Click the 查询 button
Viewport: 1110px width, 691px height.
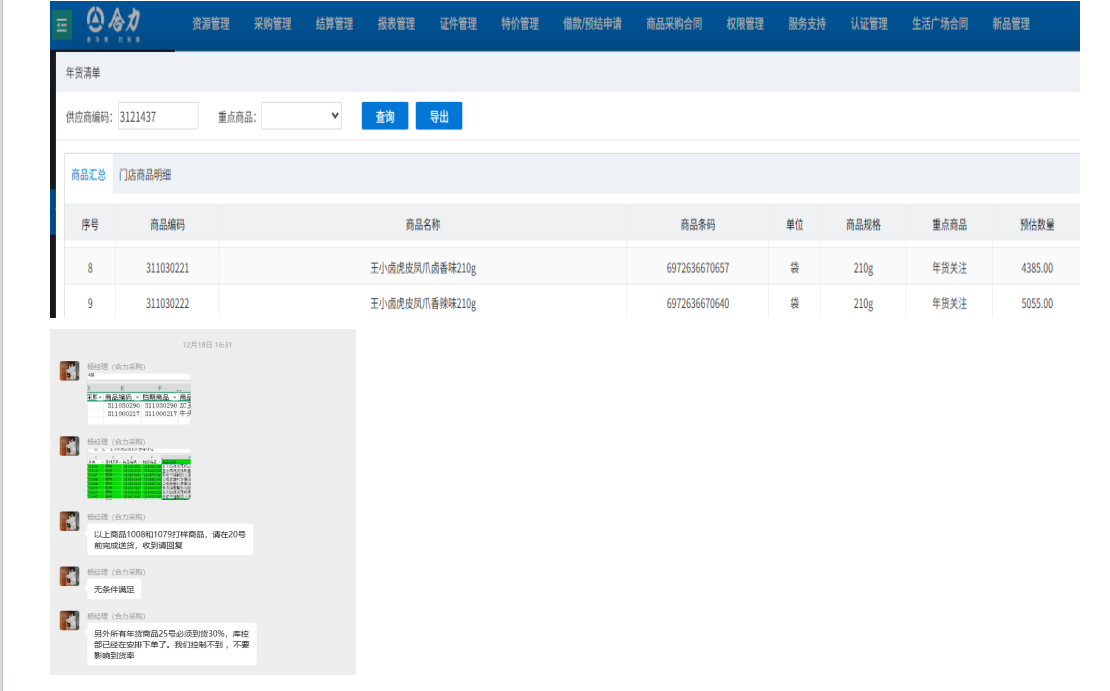click(384, 117)
